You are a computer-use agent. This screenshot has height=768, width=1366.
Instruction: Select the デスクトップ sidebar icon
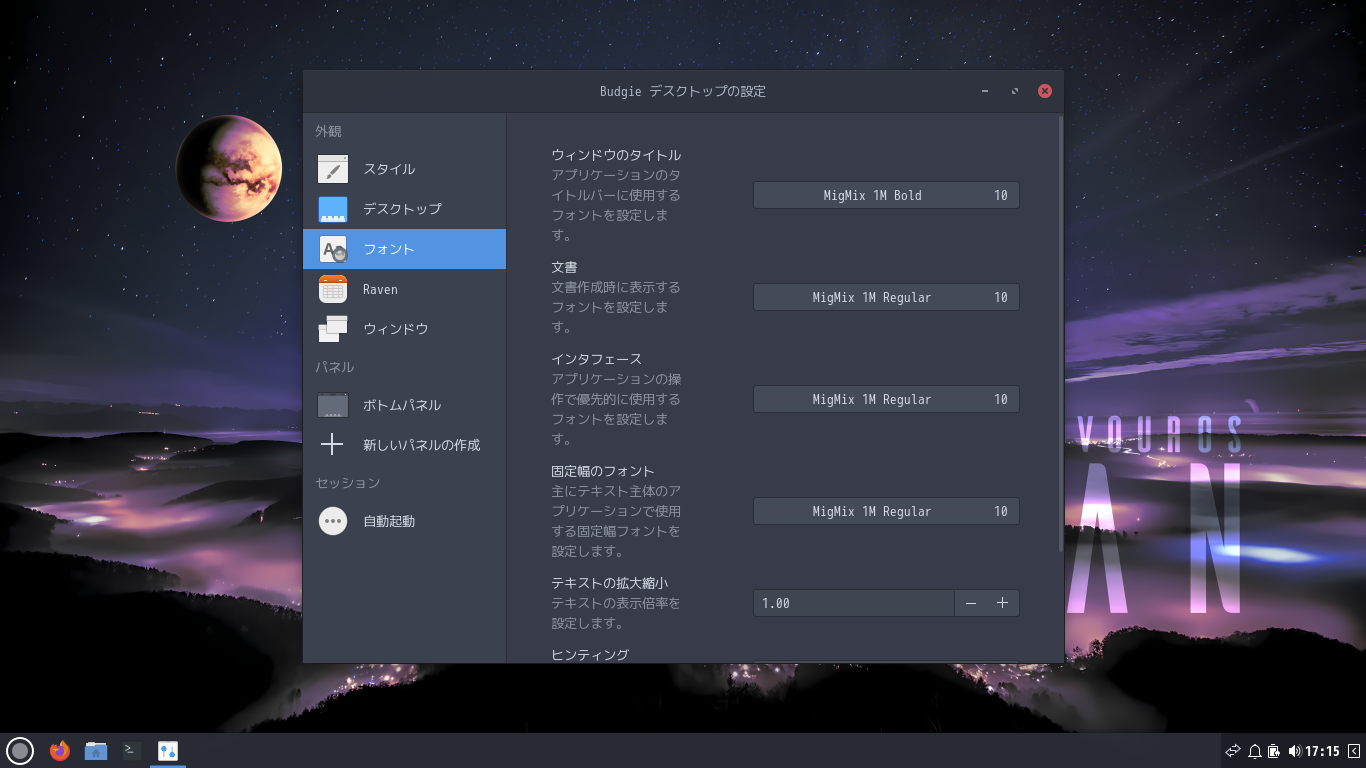(x=333, y=209)
